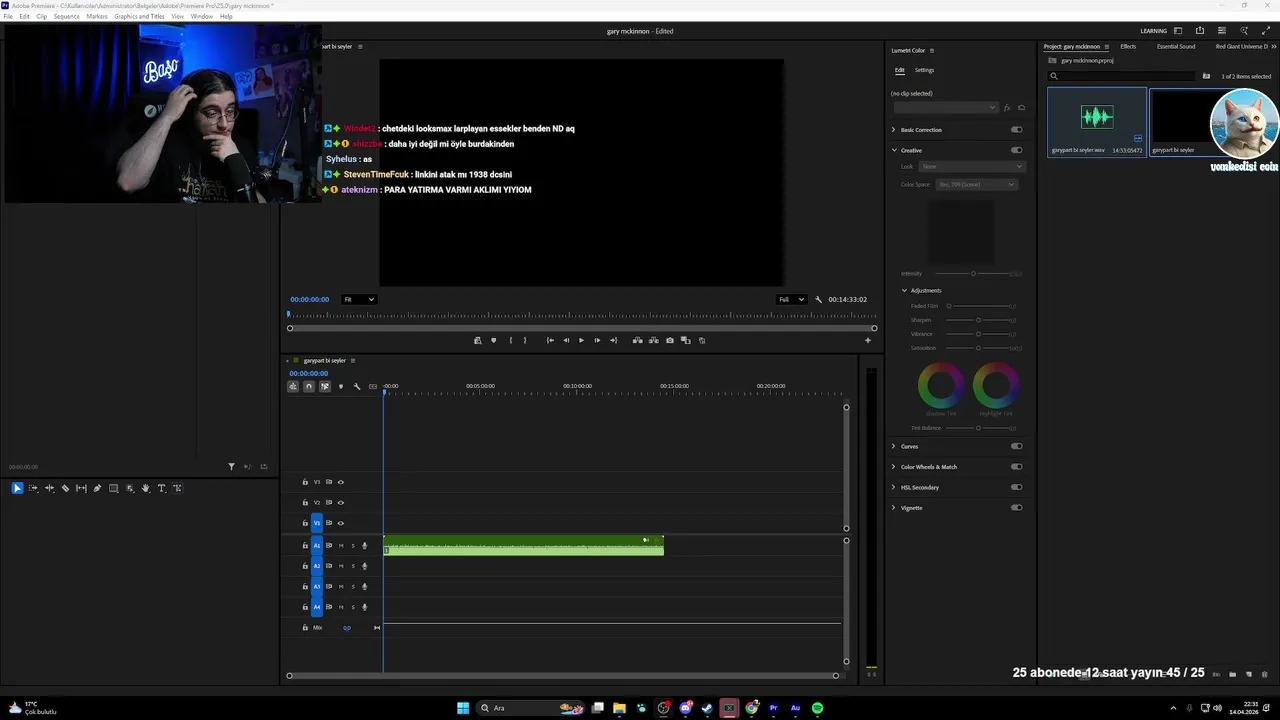Collapse the Adjustments subsection
Viewport: 1280px width, 720px height.
[904, 290]
